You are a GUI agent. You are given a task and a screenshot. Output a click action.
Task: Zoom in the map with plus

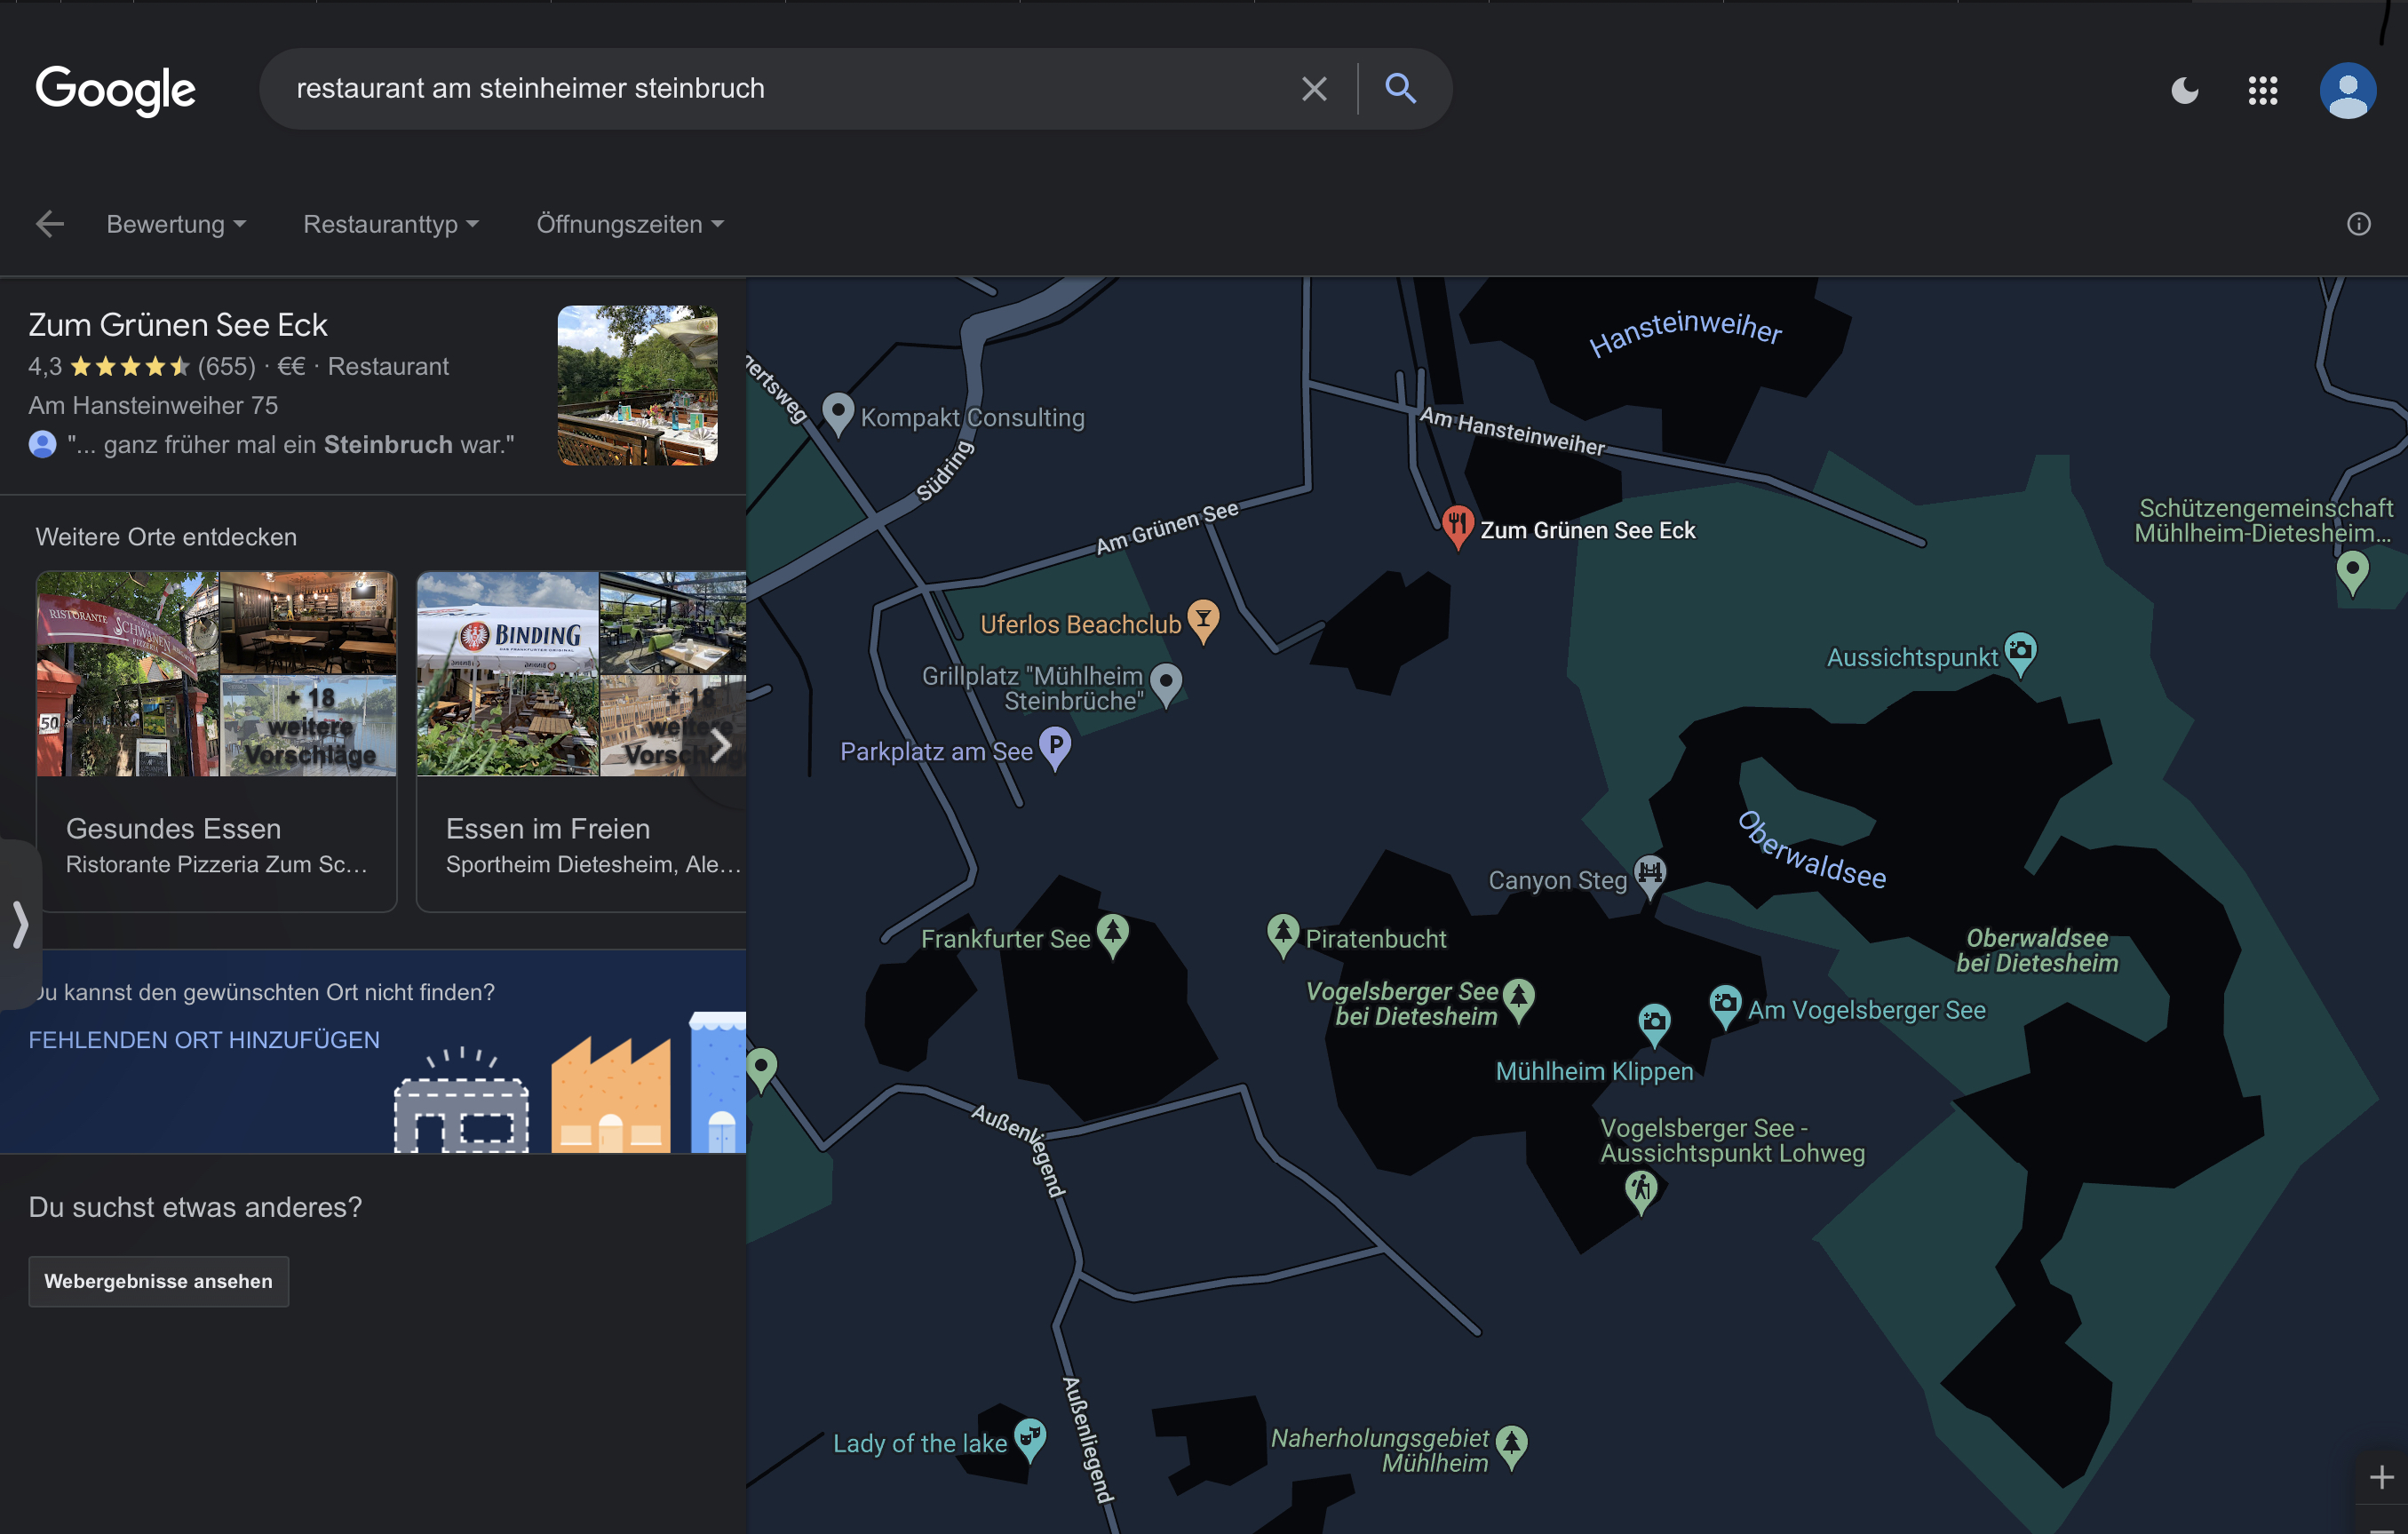point(2381,1477)
